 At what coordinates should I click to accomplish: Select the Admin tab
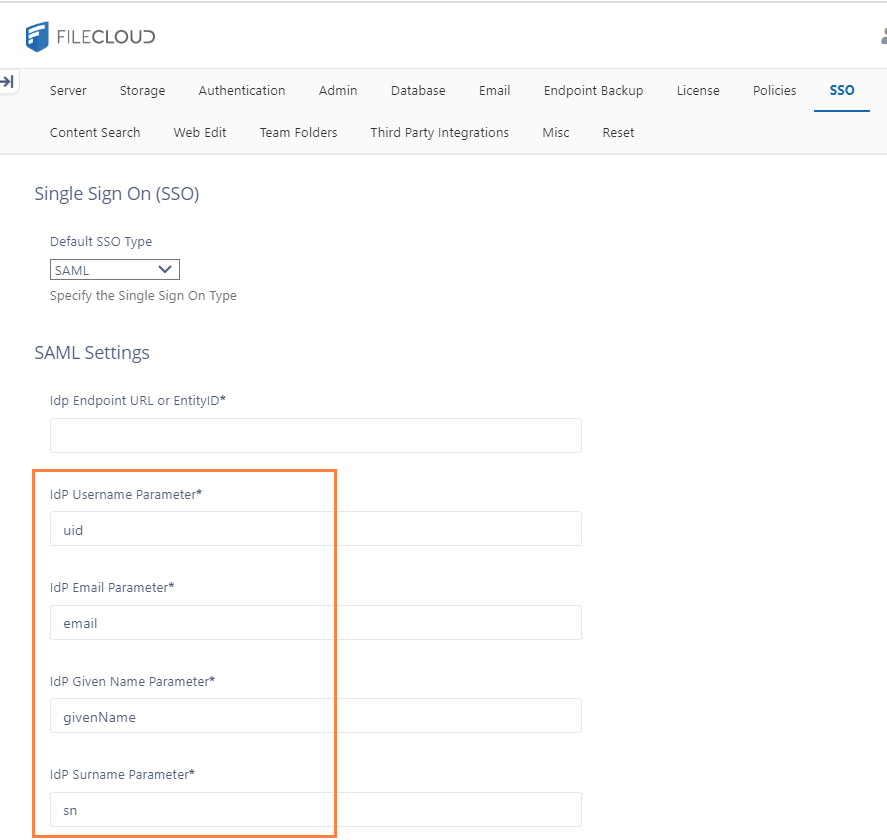click(338, 91)
